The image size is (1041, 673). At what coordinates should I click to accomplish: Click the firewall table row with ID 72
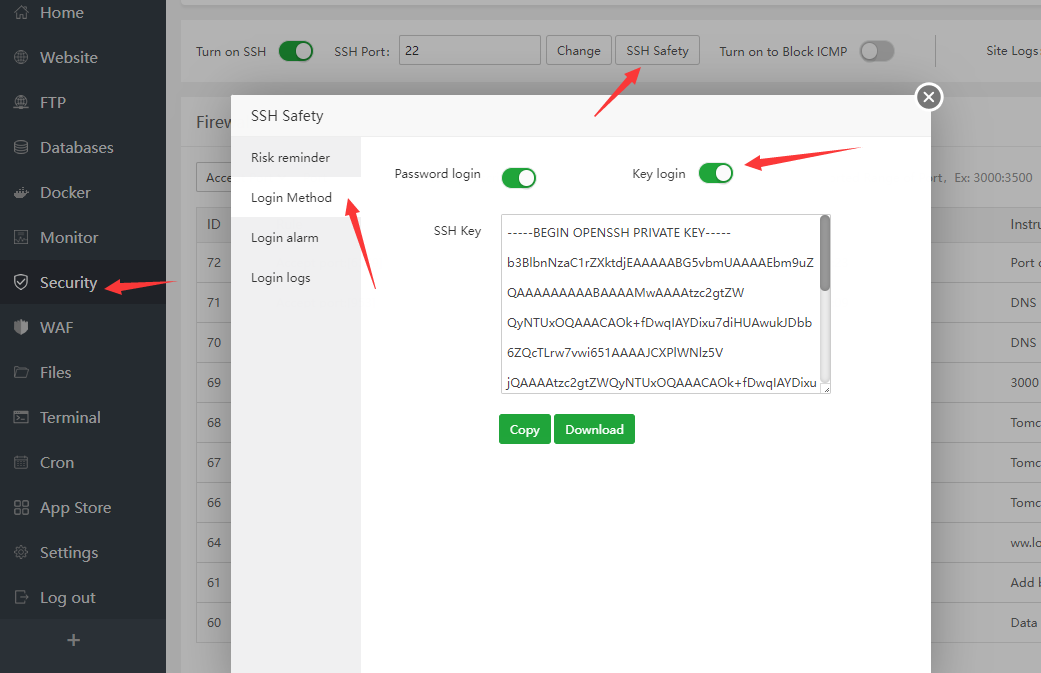(x=214, y=263)
